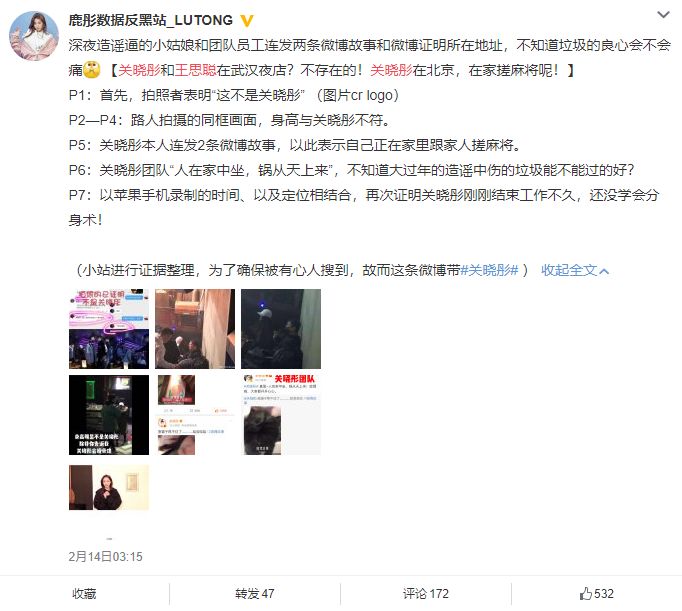Open the first chat-screenshot thumbnail
This screenshot has height=611, width=682.
[x=109, y=329]
